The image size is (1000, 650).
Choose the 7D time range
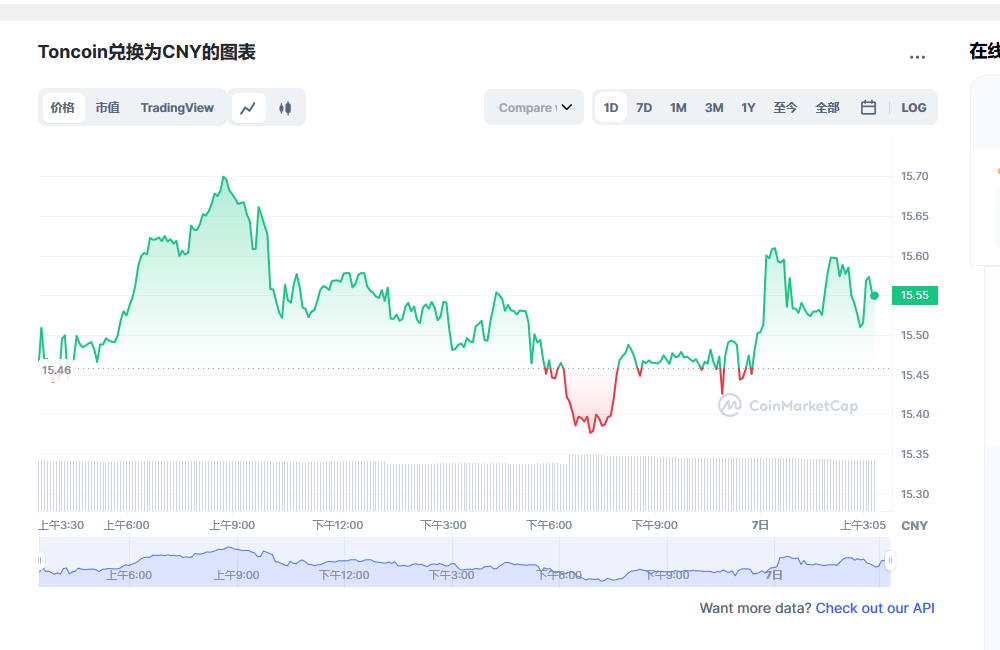point(644,108)
